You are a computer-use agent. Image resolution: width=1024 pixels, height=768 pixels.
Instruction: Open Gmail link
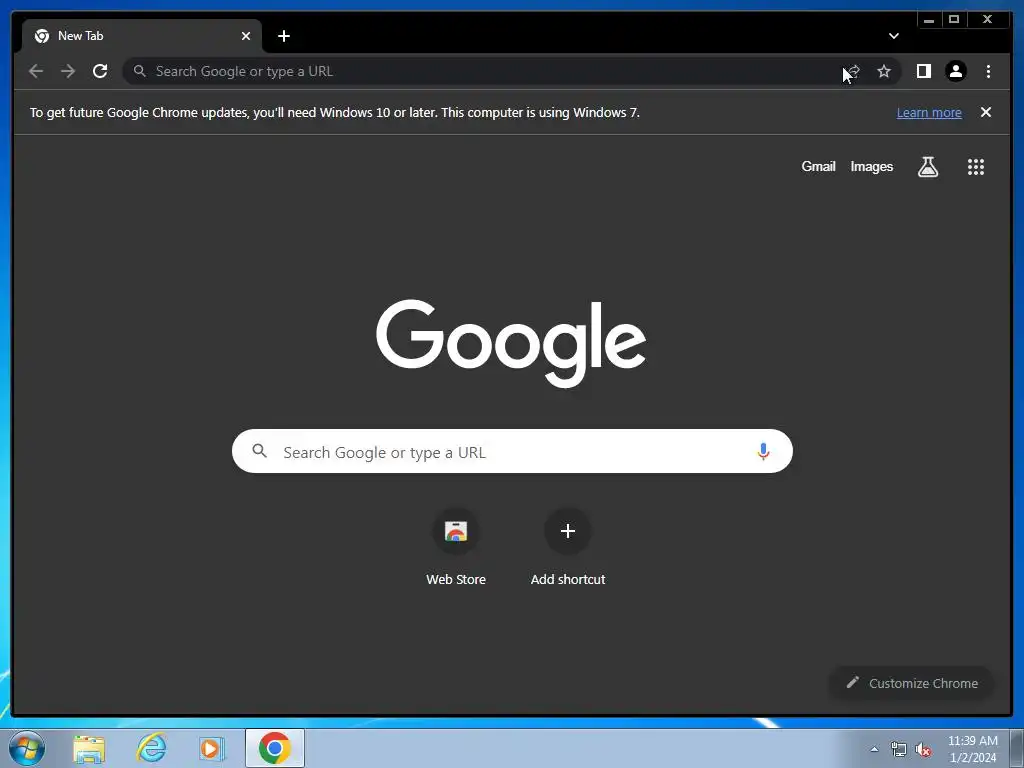(818, 167)
